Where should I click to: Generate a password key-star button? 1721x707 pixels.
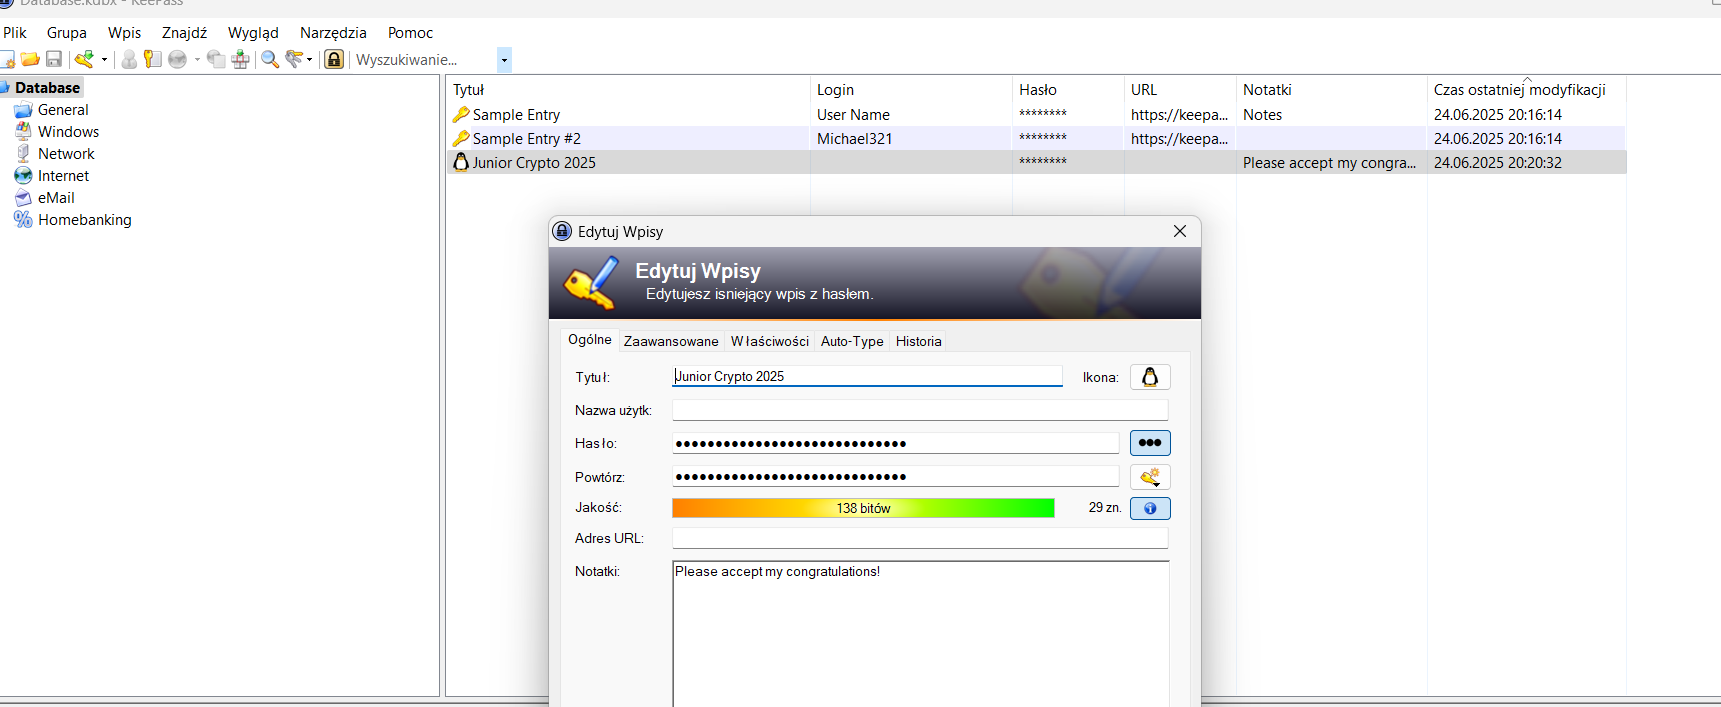pyautogui.click(x=1150, y=477)
